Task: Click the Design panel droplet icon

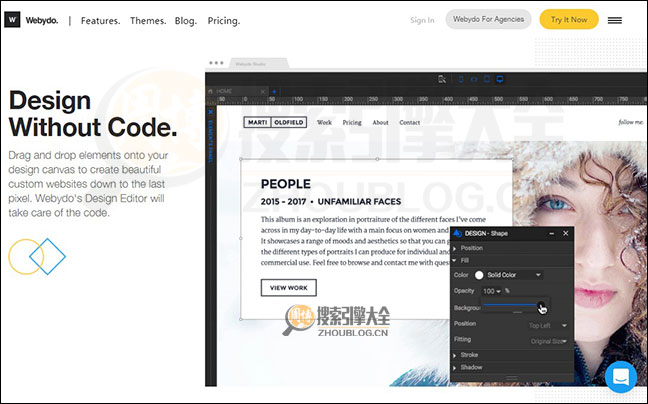Action: click(457, 233)
